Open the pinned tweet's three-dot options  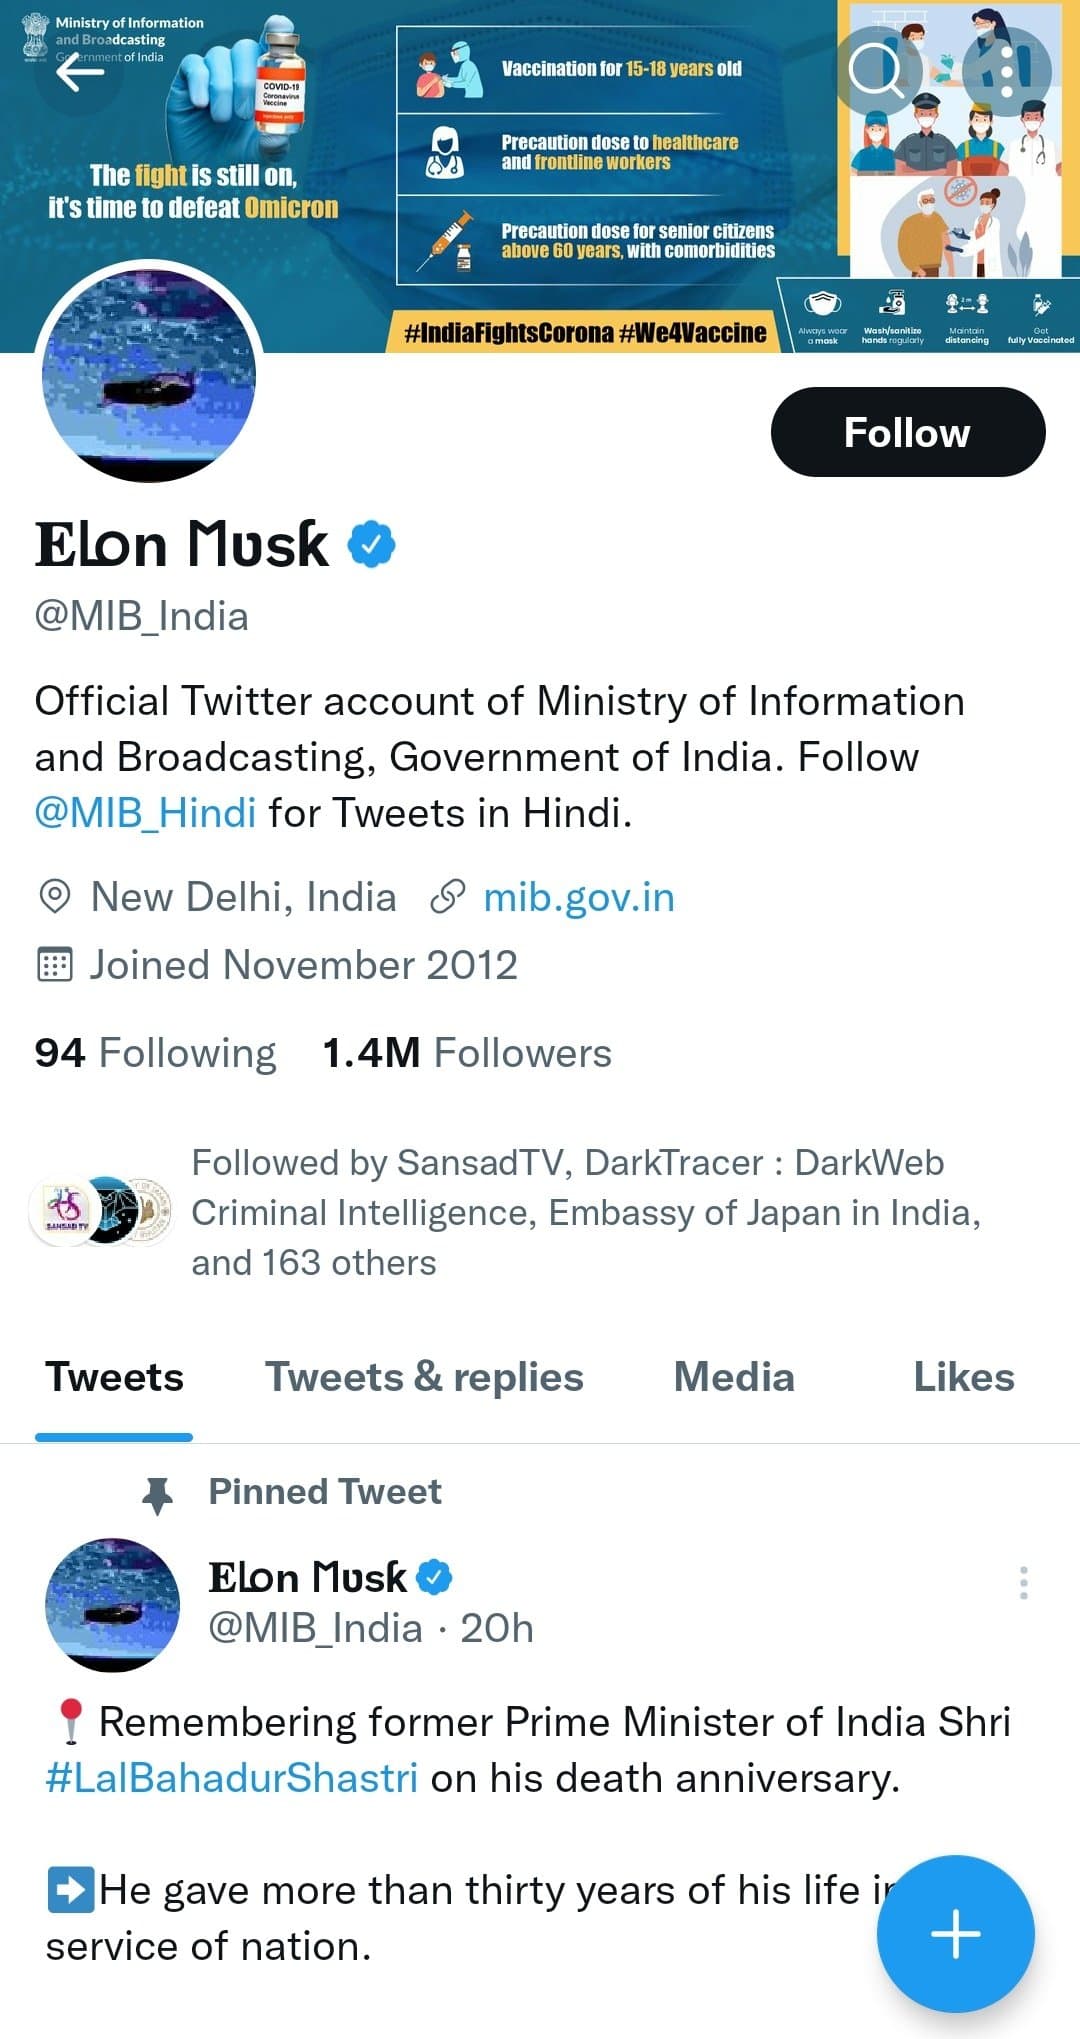1023,1582
